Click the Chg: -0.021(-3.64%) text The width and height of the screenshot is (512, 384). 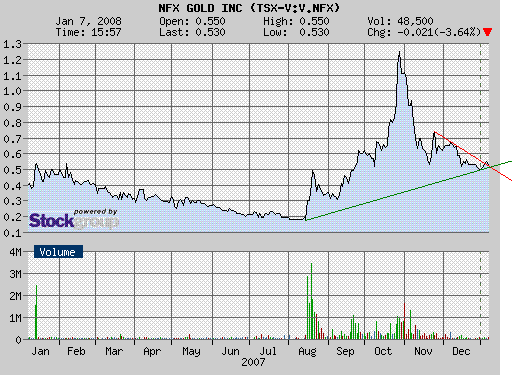pyautogui.click(x=424, y=32)
